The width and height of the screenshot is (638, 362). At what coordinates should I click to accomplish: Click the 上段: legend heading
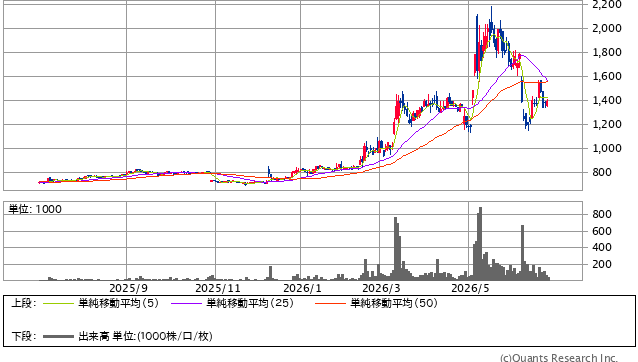[24, 303]
